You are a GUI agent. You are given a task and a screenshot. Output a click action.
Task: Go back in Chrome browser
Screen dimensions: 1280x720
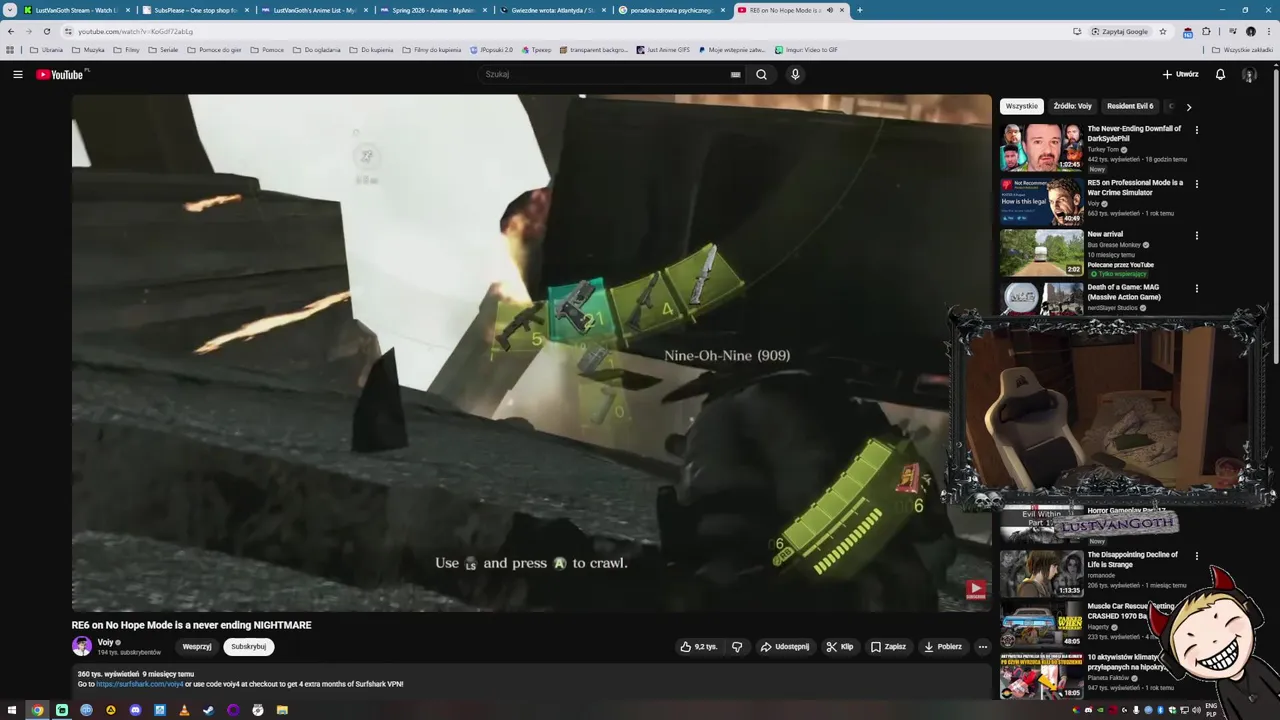point(11,31)
